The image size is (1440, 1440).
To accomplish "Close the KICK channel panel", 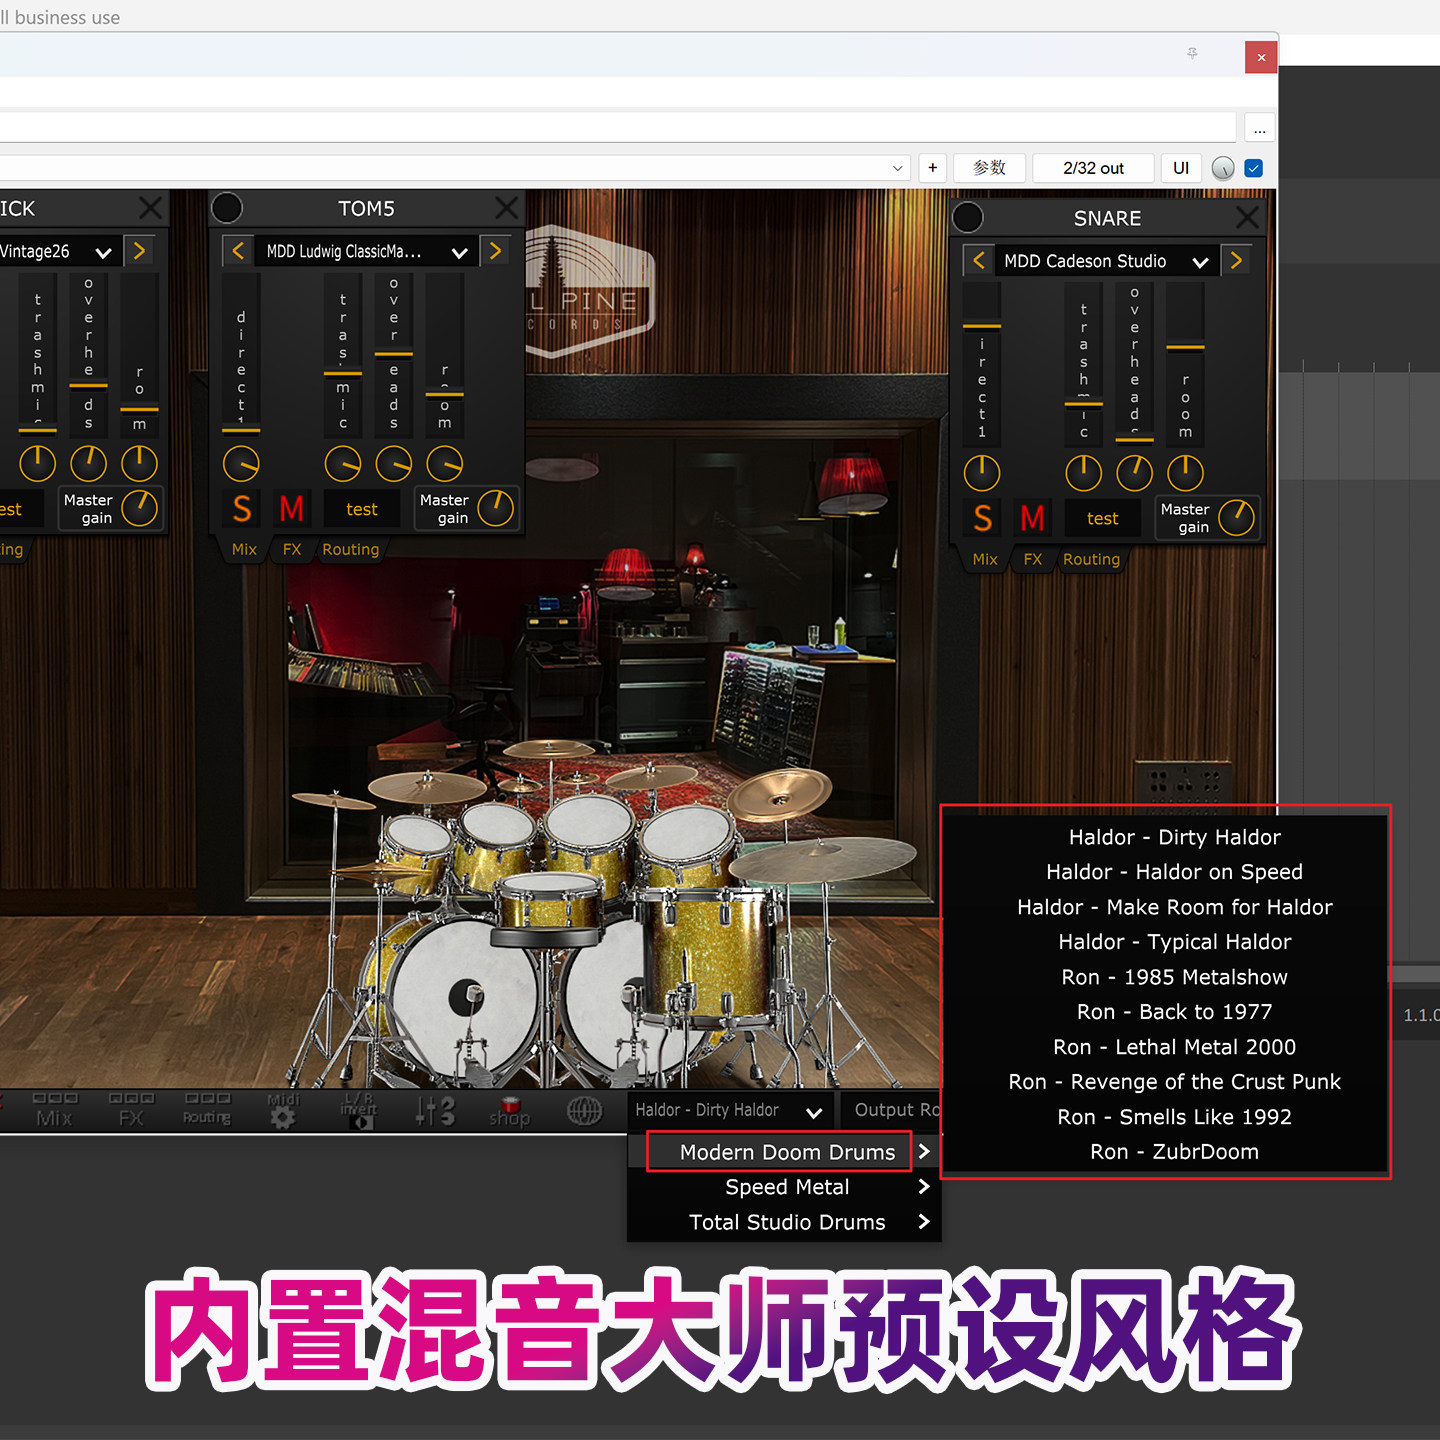I will click(150, 208).
